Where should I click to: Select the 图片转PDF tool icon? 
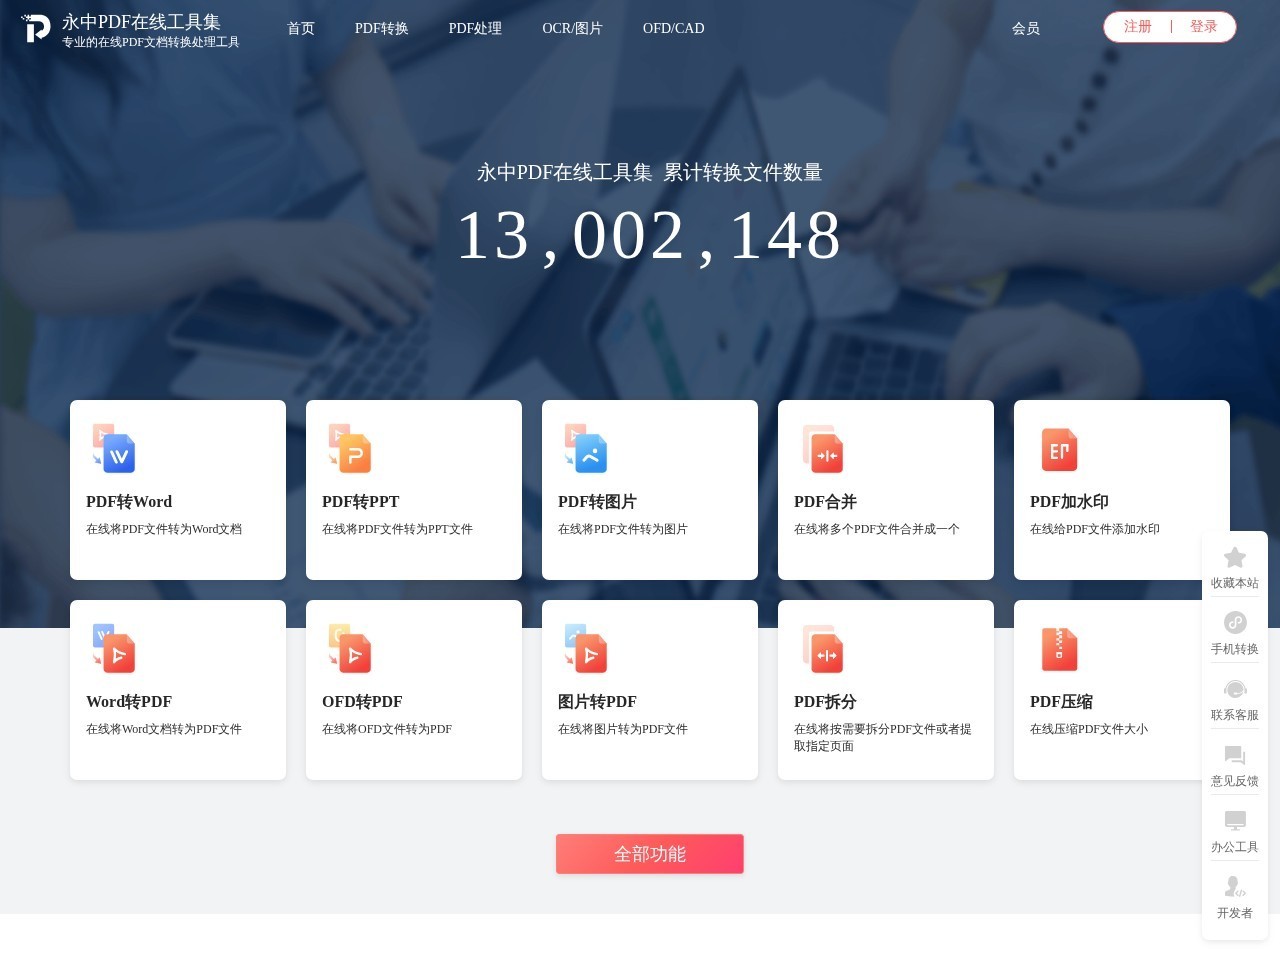pyautogui.click(x=586, y=649)
